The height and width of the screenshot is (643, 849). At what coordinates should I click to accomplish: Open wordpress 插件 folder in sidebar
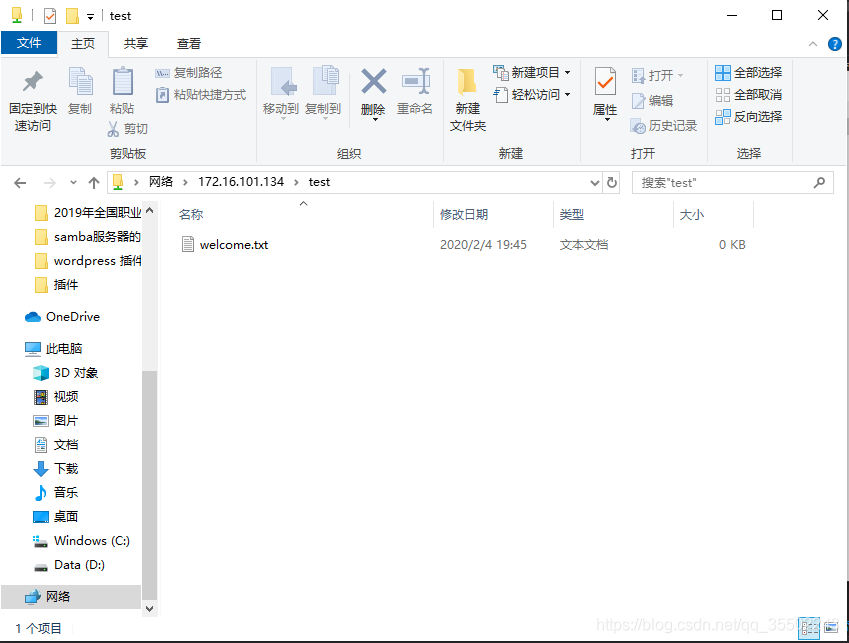[88, 261]
